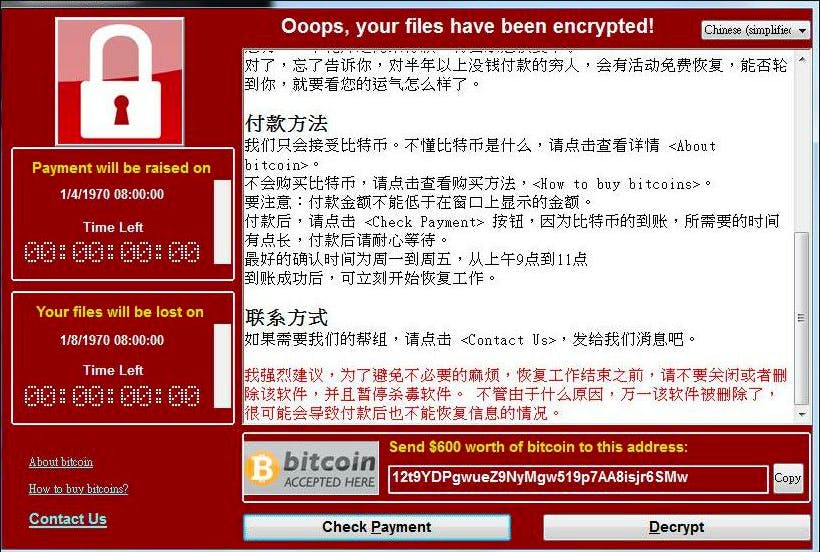This screenshot has height=552, width=820.
Task: Click the Bitcoin Accepted Here logo
Action: tap(311, 468)
